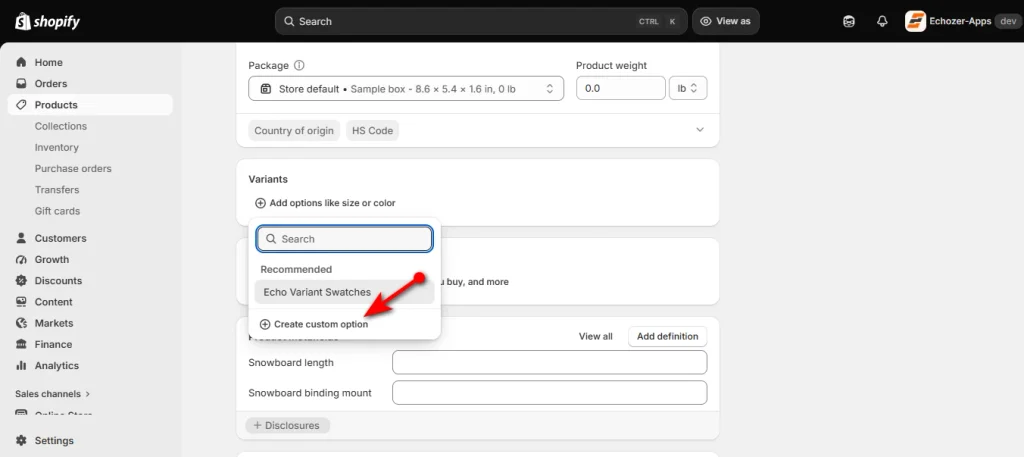Click the Analytics bar chart icon
The height and width of the screenshot is (457, 1024).
22,366
